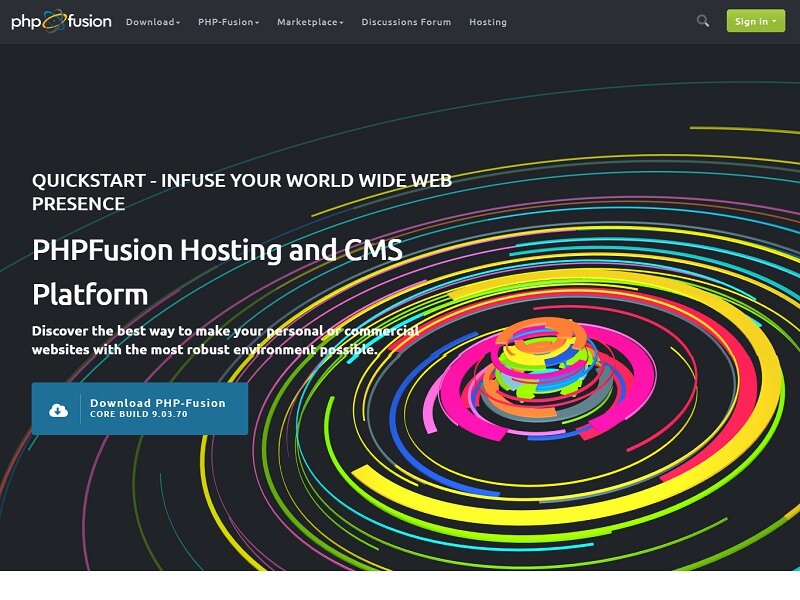Click the 'Discover the best way' description

[x=225, y=340]
